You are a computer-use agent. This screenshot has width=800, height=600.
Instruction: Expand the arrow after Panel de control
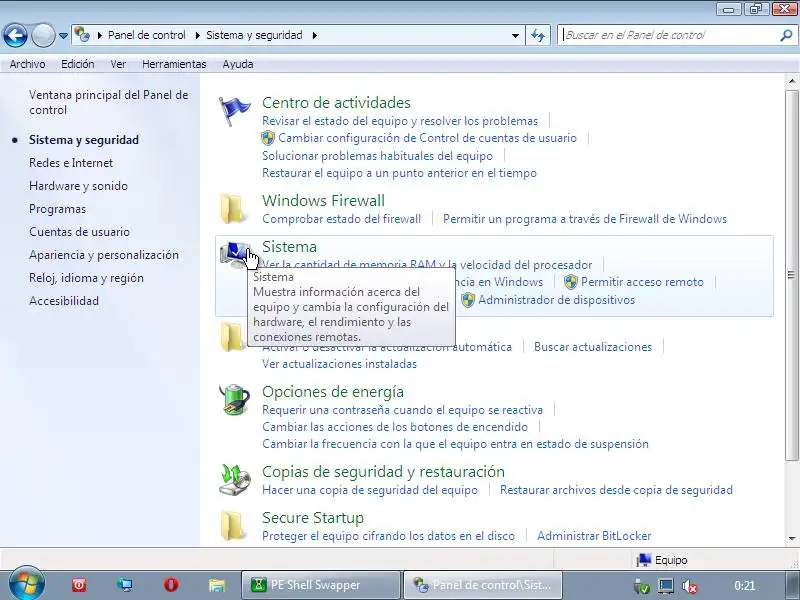pyautogui.click(x=197, y=35)
